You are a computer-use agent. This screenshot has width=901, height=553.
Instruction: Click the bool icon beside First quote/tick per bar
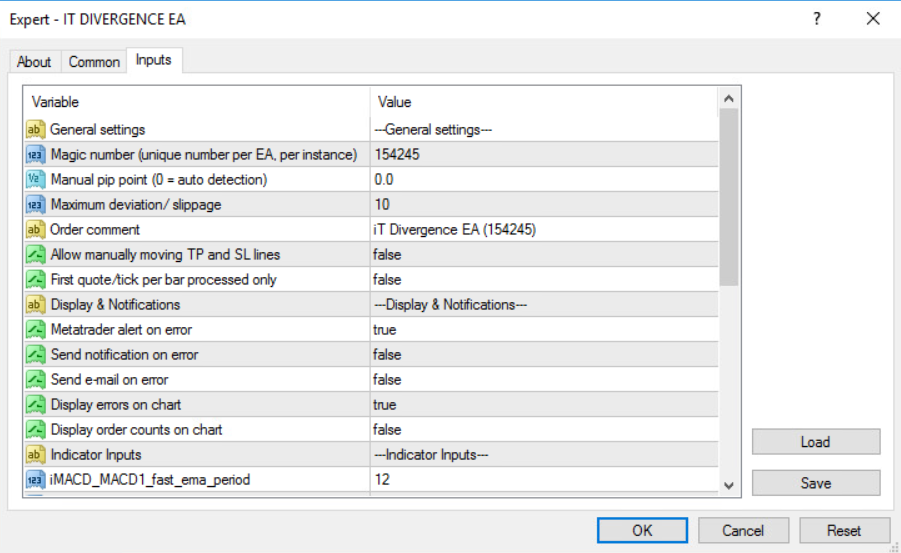(34, 279)
